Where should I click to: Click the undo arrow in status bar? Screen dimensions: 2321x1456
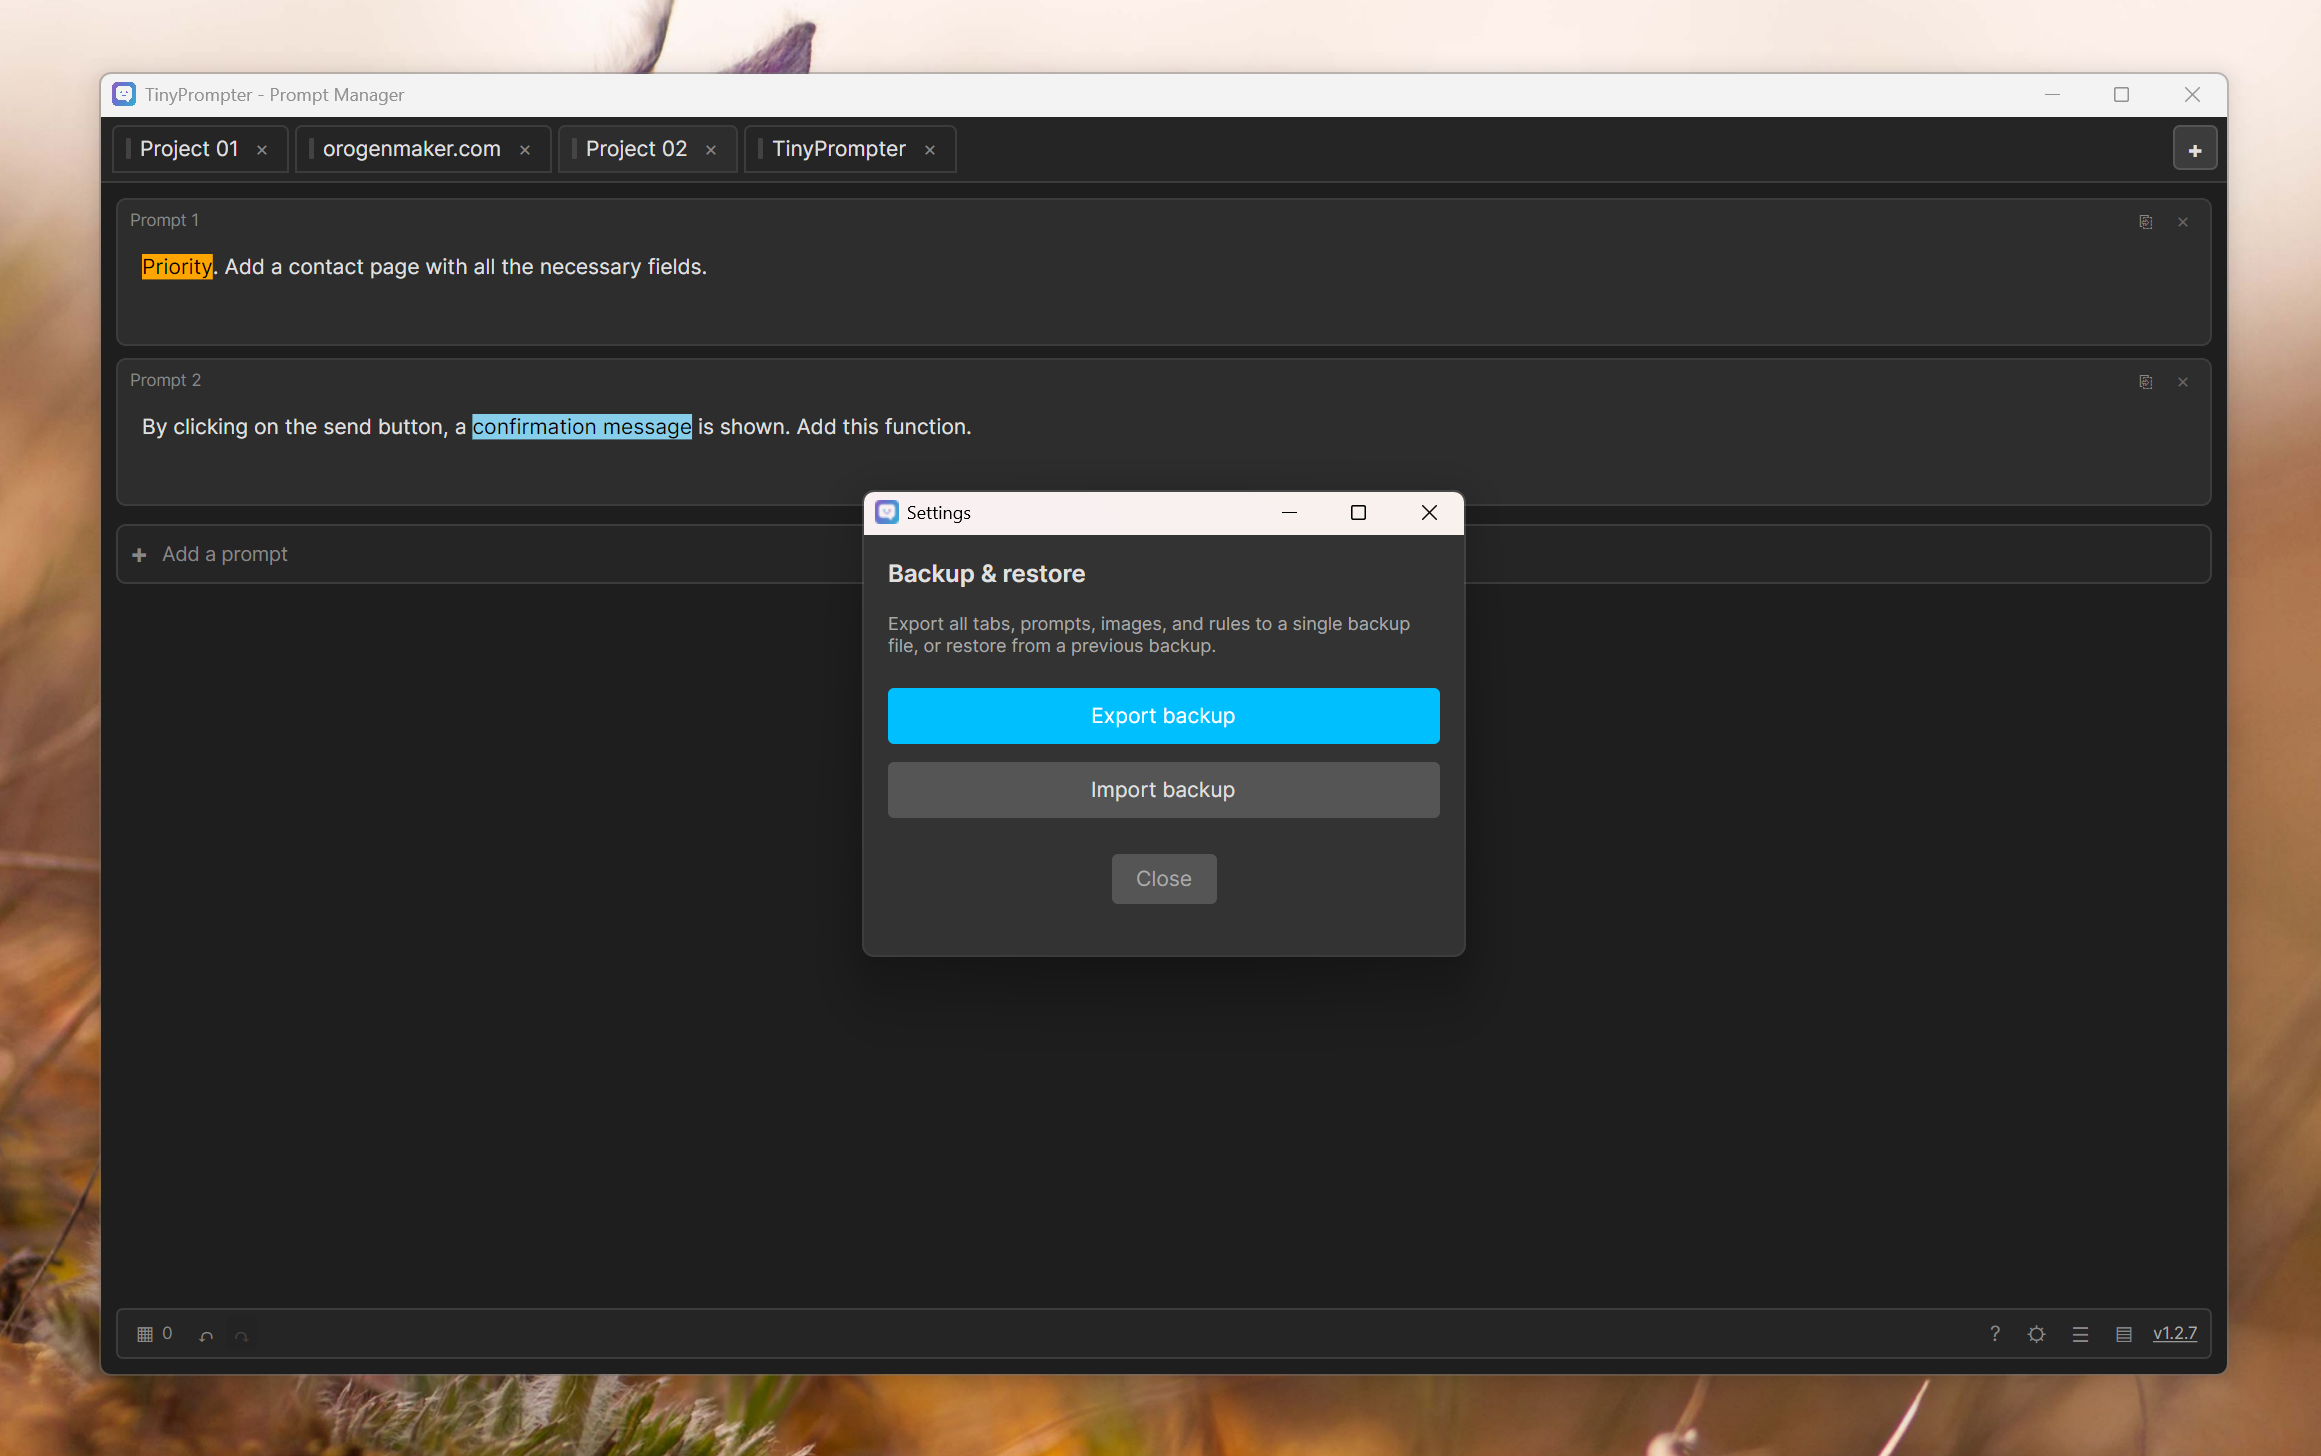tap(206, 1335)
